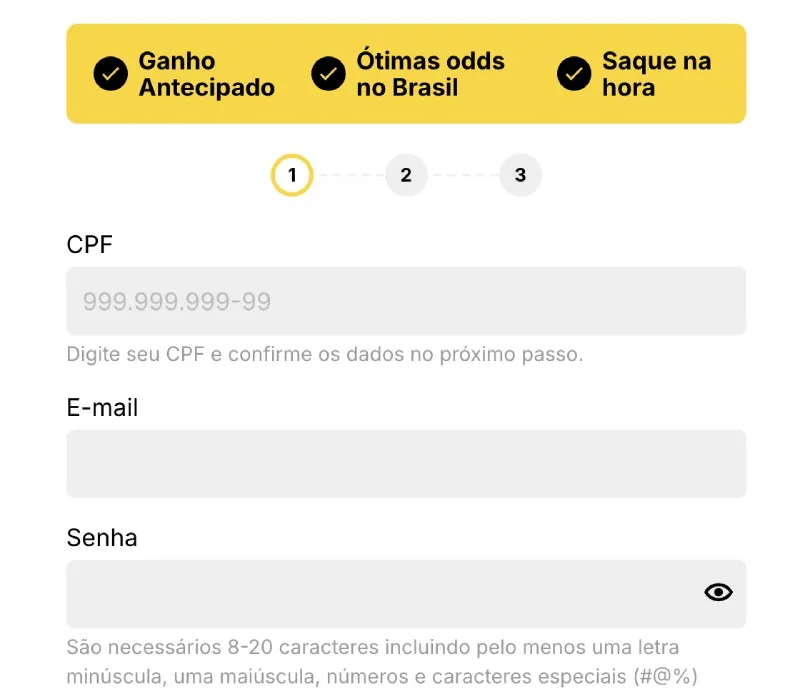The image size is (800, 699).
Task: Click the Senha field label
Action: [x=102, y=538]
